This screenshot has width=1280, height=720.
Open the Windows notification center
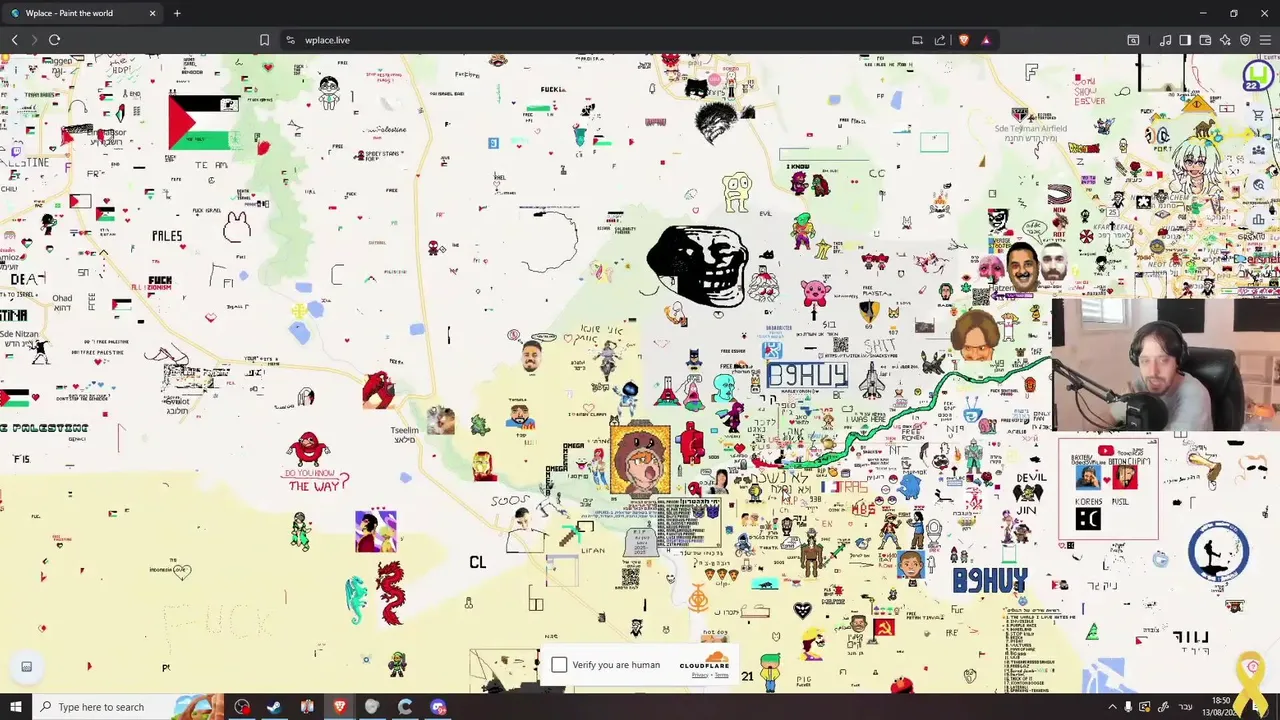1257,707
